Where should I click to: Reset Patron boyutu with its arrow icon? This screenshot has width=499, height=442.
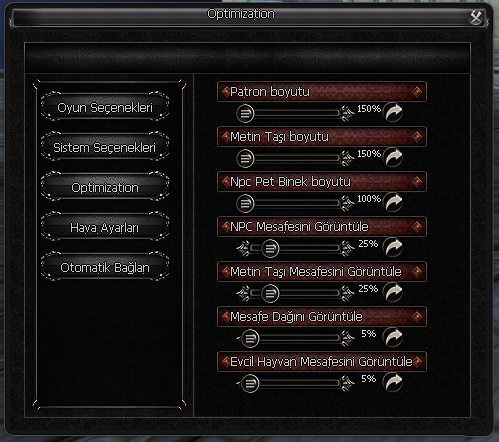pos(393,112)
